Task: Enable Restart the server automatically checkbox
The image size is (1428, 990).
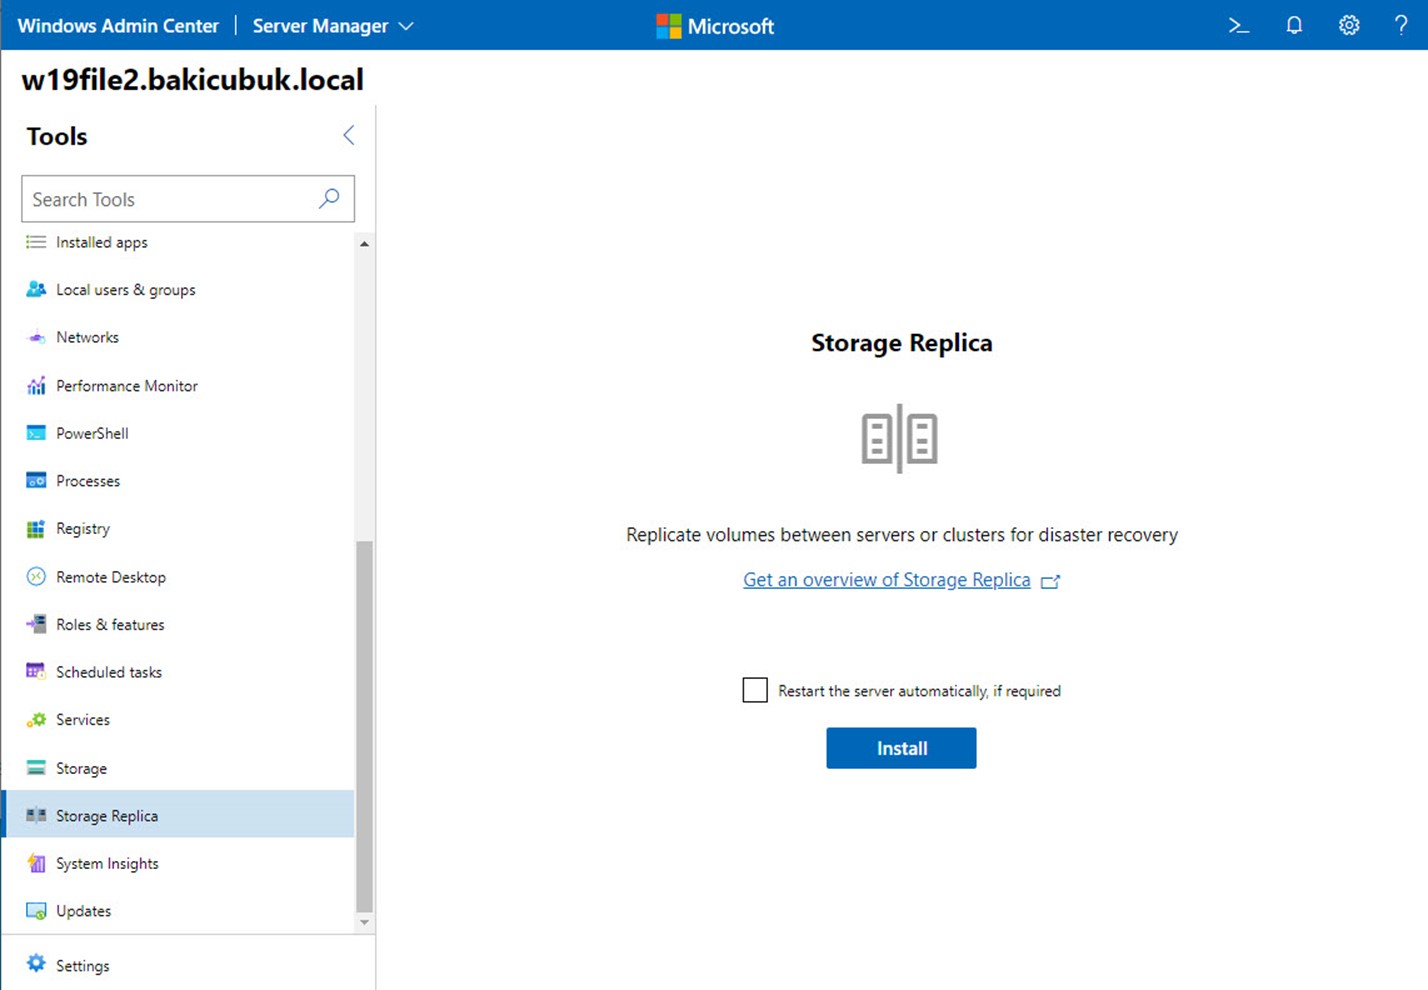Action: (x=755, y=690)
